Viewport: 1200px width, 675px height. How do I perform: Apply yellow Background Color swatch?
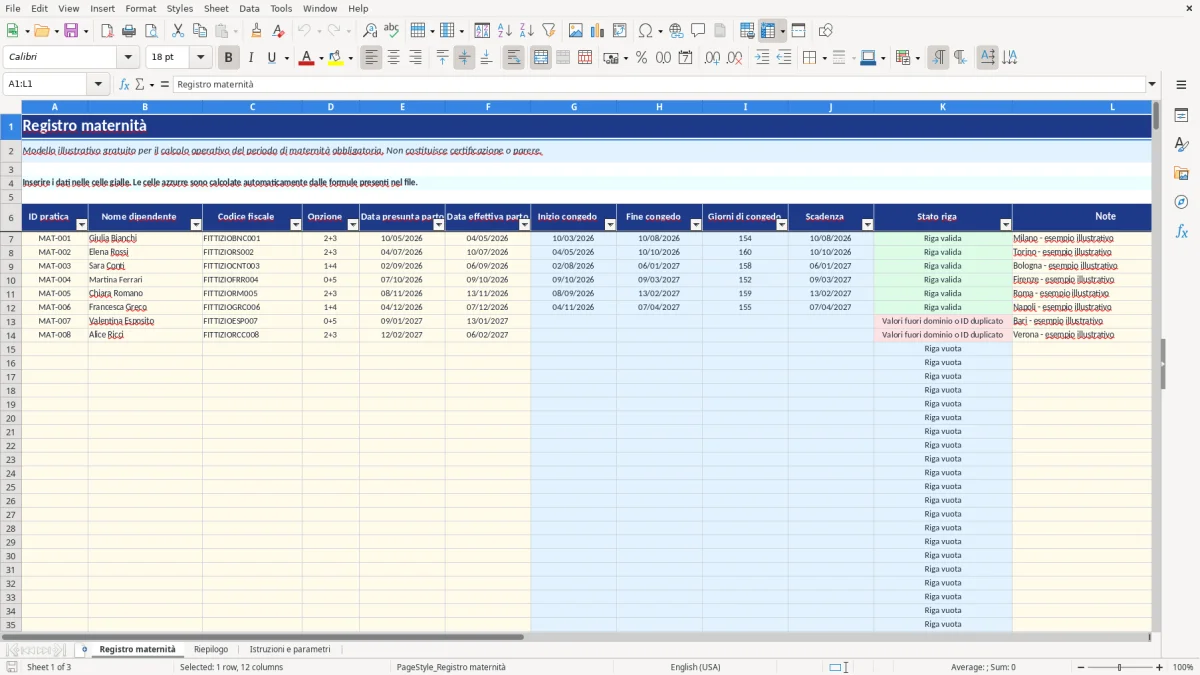tap(336, 58)
